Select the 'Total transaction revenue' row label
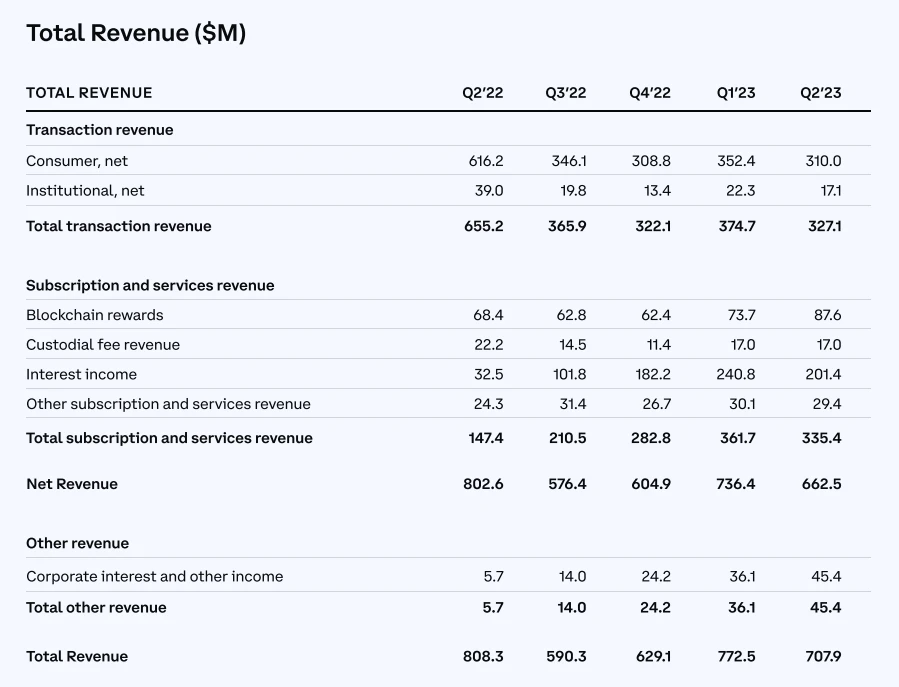Screen dimensions: 899x687 (118, 226)
